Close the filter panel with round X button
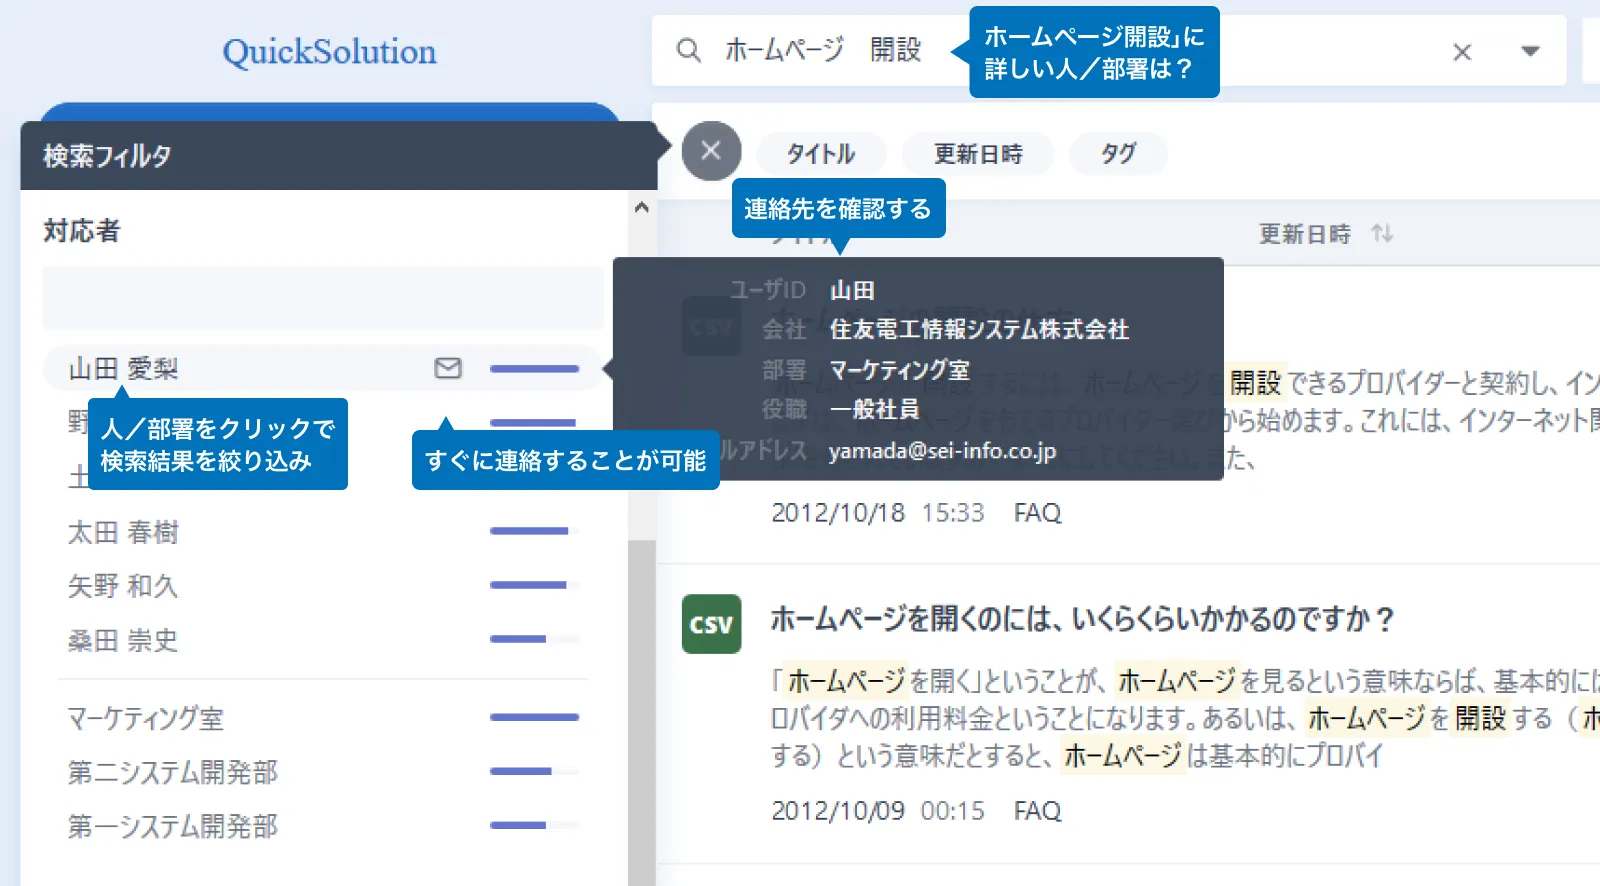The width and height of the screenshot is (1600, 886). pyautogui.click(x=711, y=151)
